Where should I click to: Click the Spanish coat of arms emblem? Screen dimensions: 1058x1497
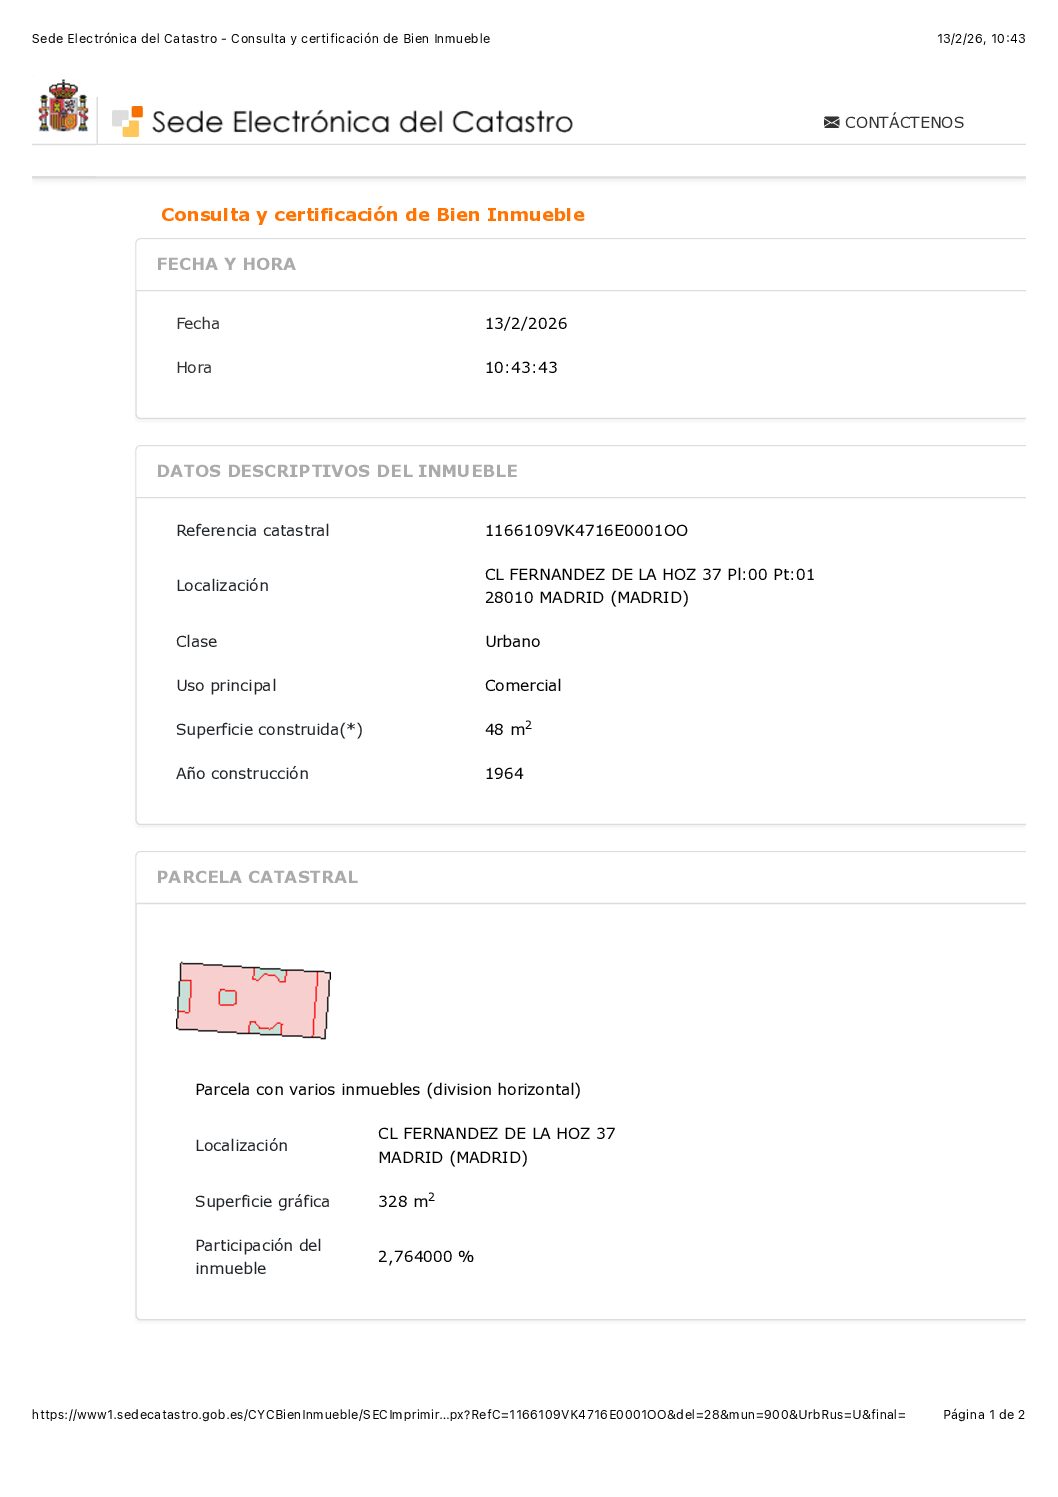pyautogui.click(x=63, y=107)
